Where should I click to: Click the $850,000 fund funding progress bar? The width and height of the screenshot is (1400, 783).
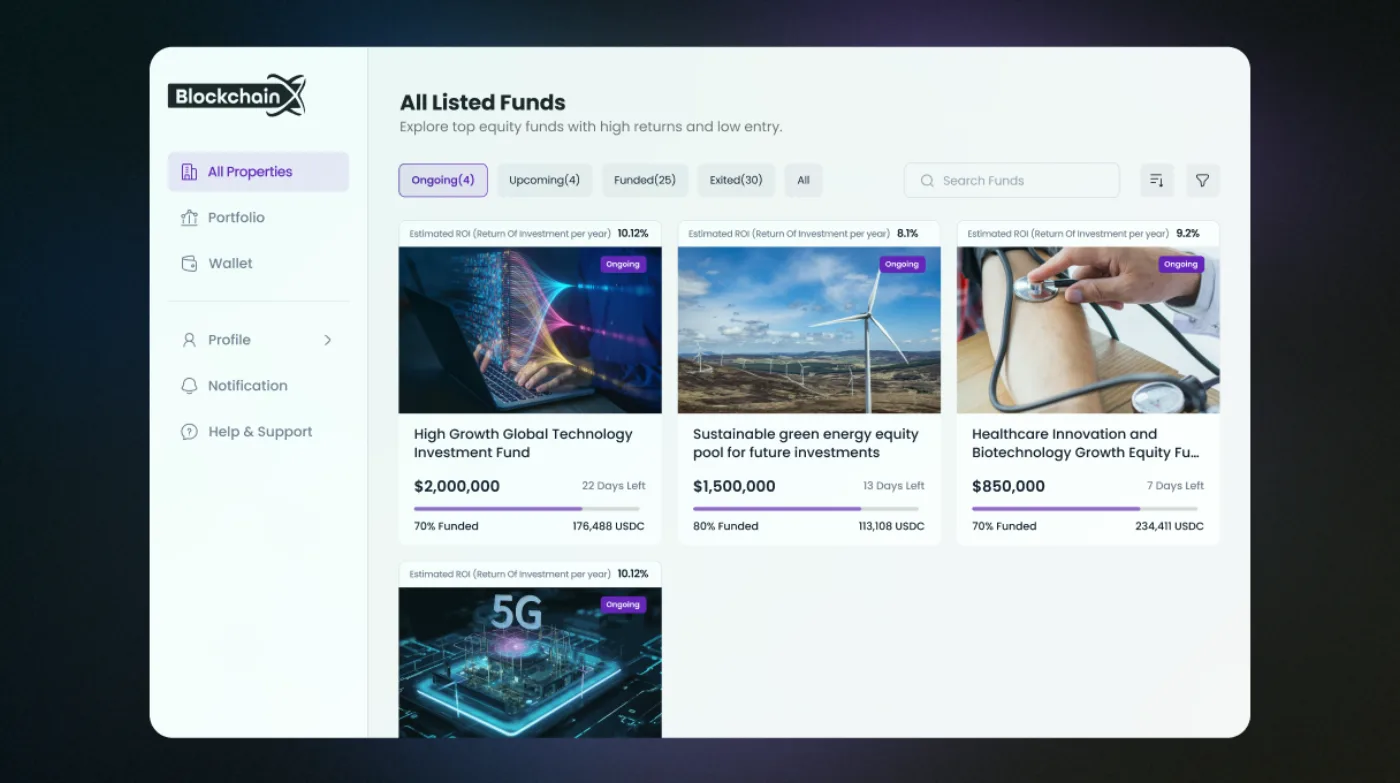pos(1087,509)
